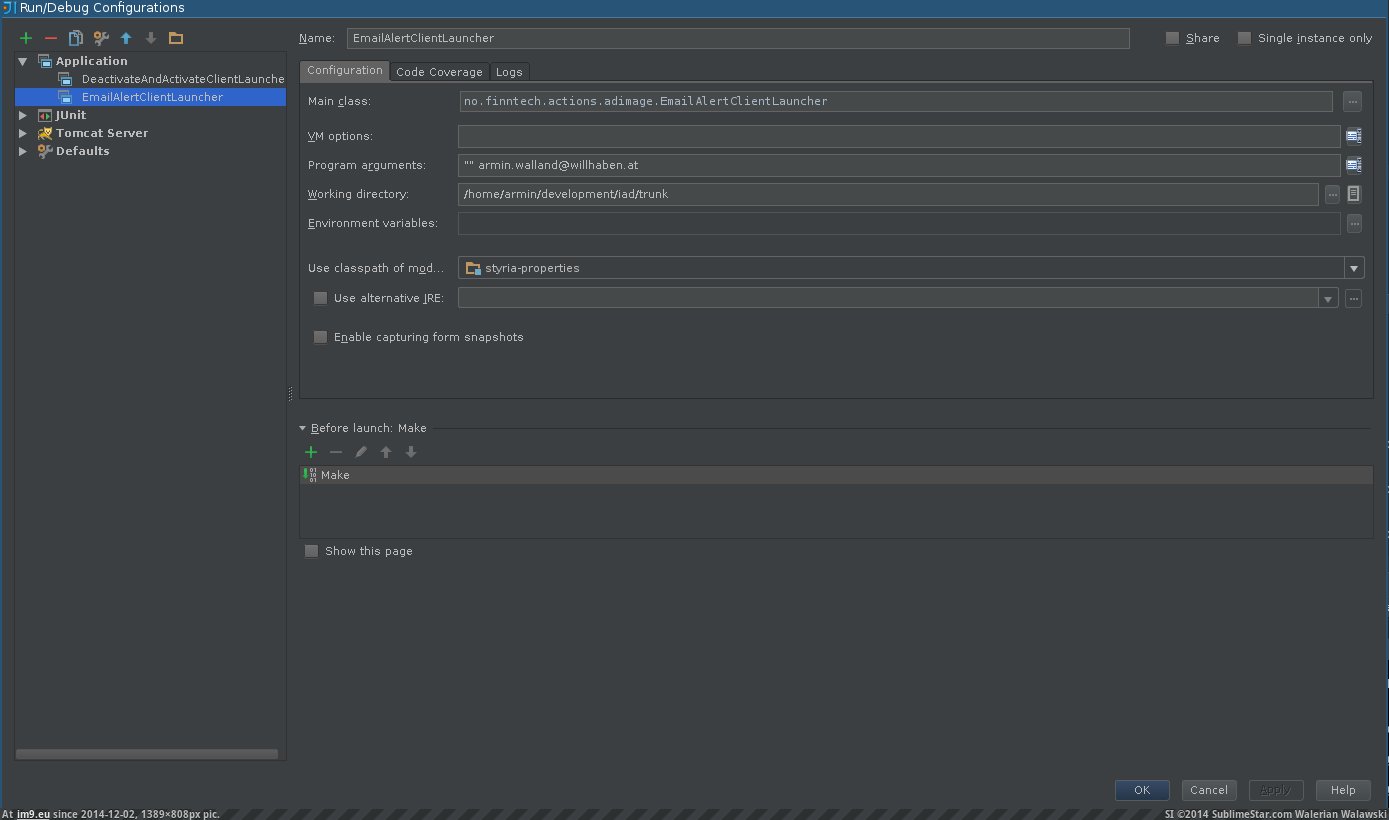
Task: Open edit defaults wrench icon
Action: pyautogui.click(x=101, y=38)
